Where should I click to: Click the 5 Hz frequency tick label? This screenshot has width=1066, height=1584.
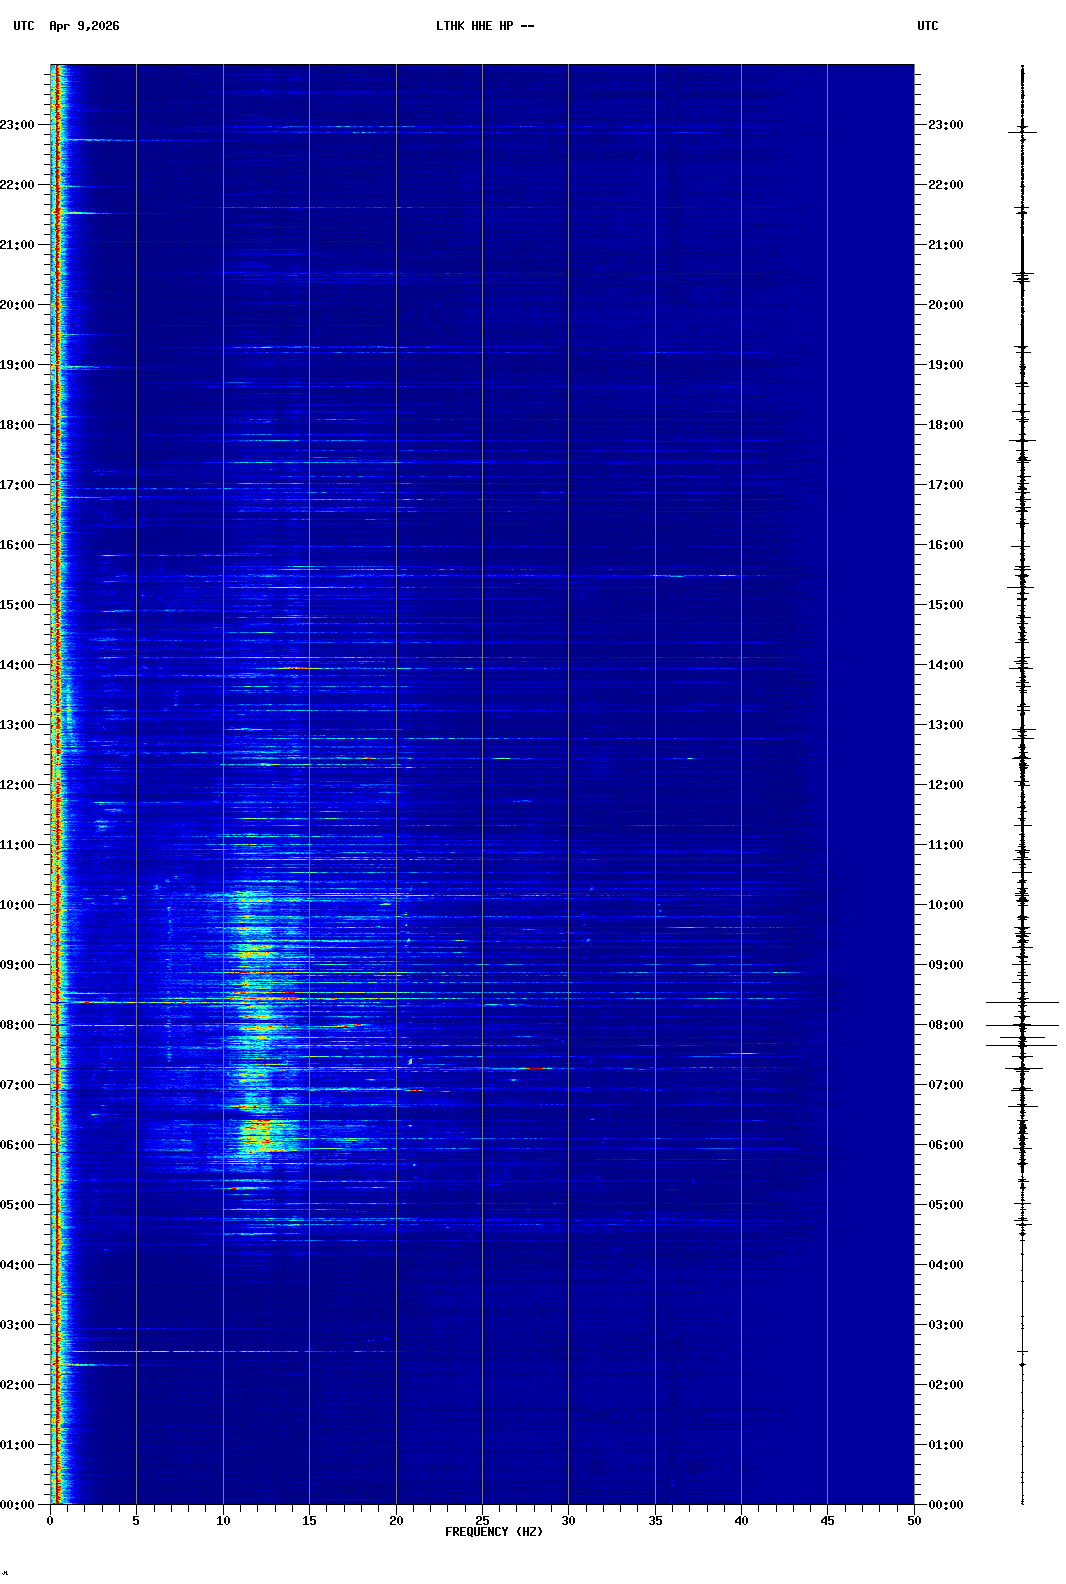pos(136,1521)
